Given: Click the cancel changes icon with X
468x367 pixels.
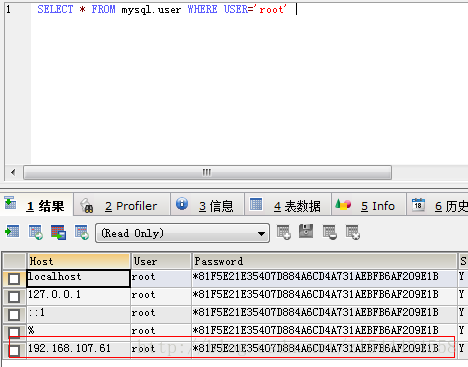Looking at the screenshot, I should tap(353, 232).
